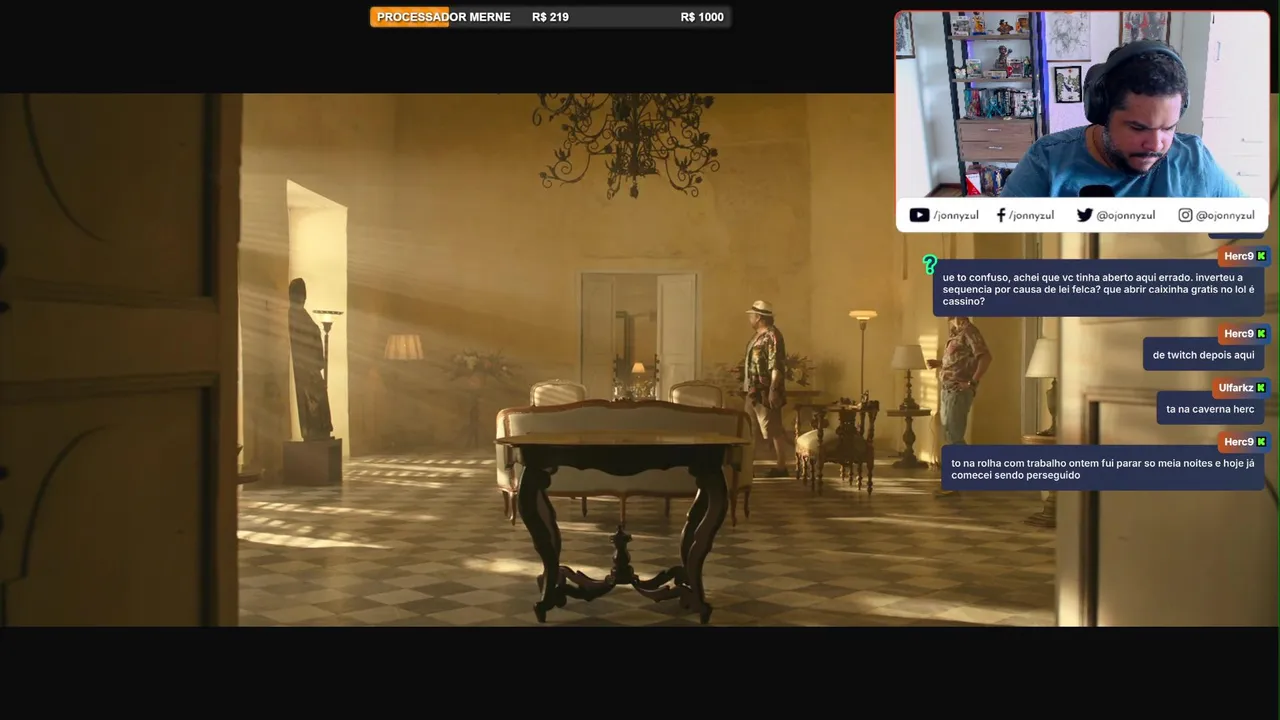Select Herc9 name above 'ue to confuso' message
1280x720 pixels.
pyautogui.click(x=1238, y=257)
